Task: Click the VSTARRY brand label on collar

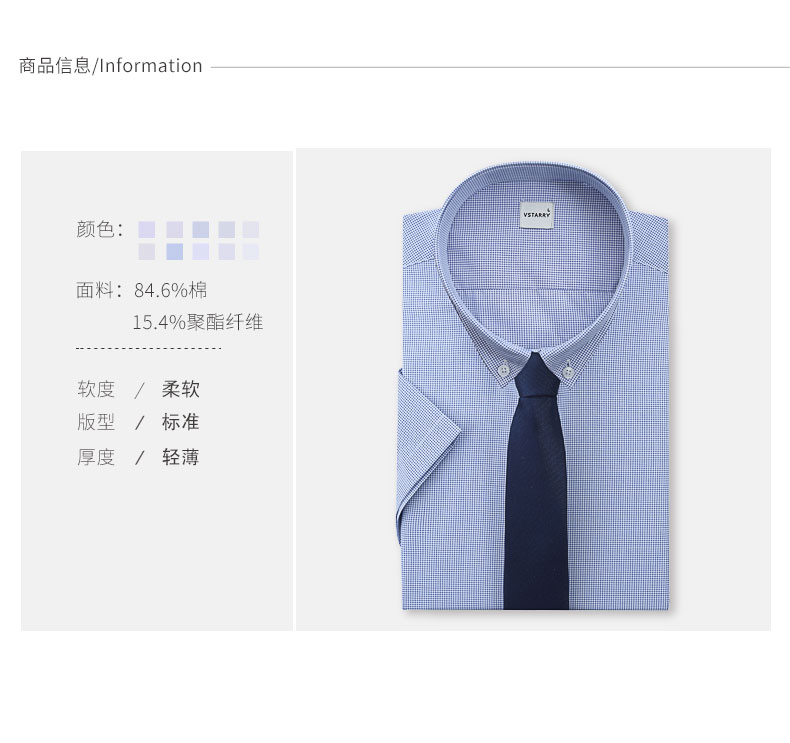Action: [537, 215]
